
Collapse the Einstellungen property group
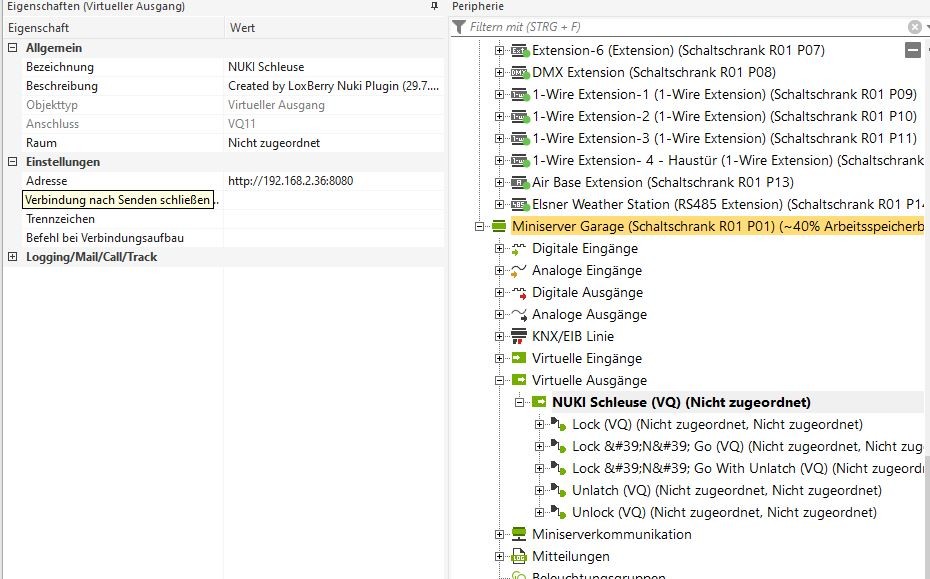coord(12,161)
